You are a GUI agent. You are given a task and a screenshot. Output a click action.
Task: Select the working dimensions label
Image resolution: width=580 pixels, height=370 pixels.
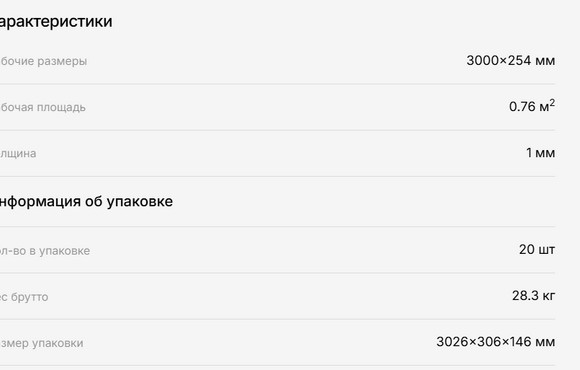pos(43,61)
